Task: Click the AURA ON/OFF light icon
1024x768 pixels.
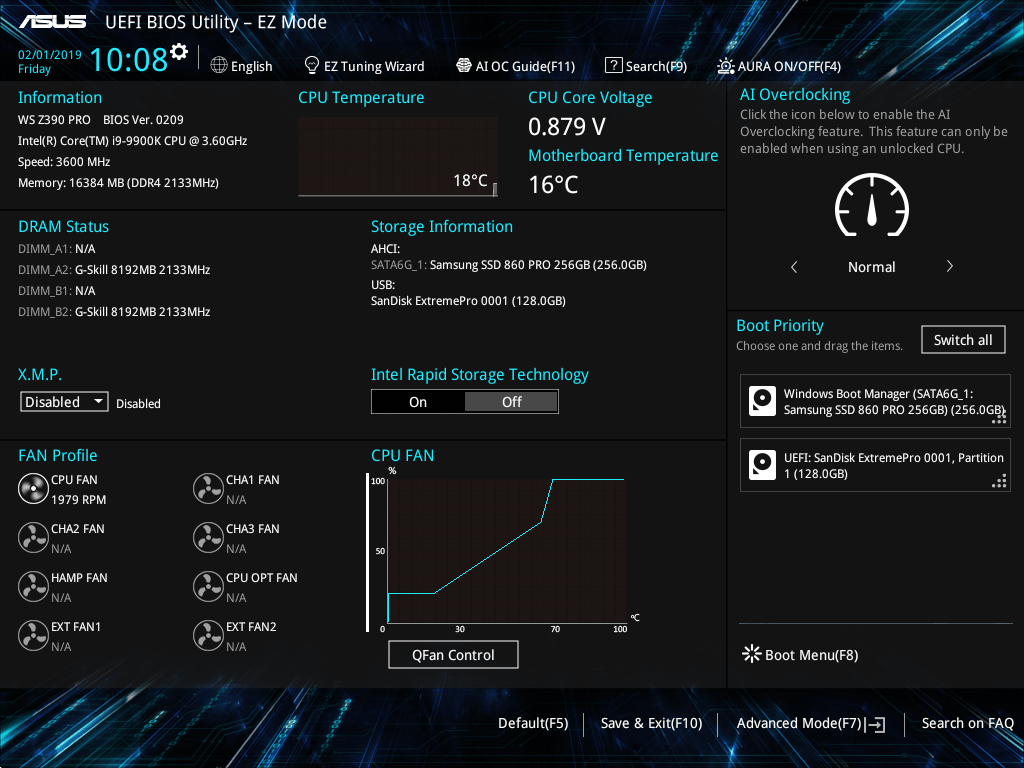Action: click(x=726, y=66)
